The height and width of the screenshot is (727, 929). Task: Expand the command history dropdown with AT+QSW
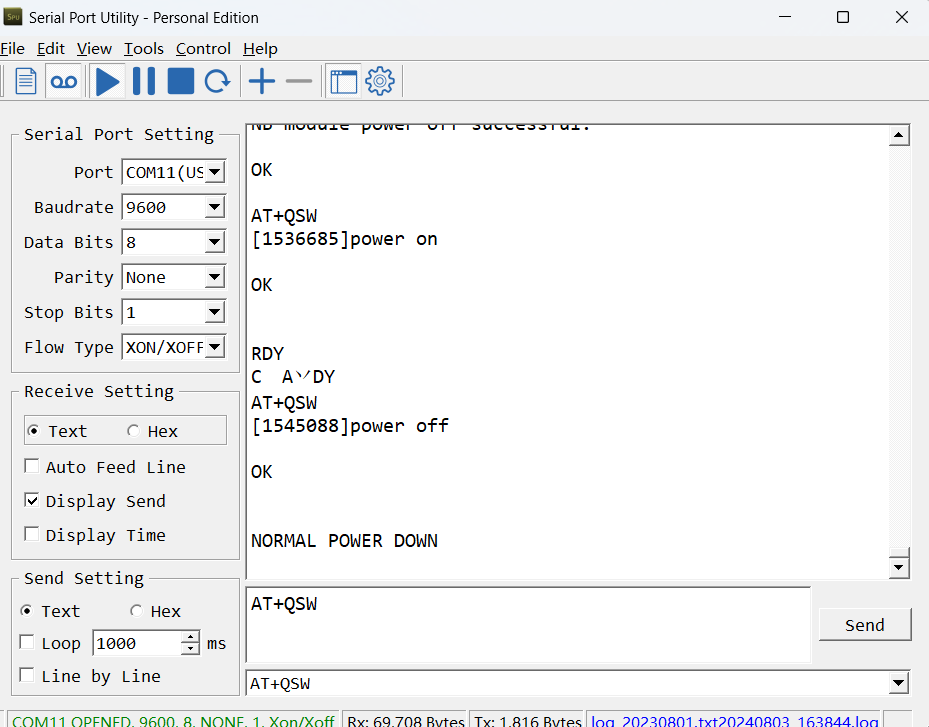[x=899, y=683]
